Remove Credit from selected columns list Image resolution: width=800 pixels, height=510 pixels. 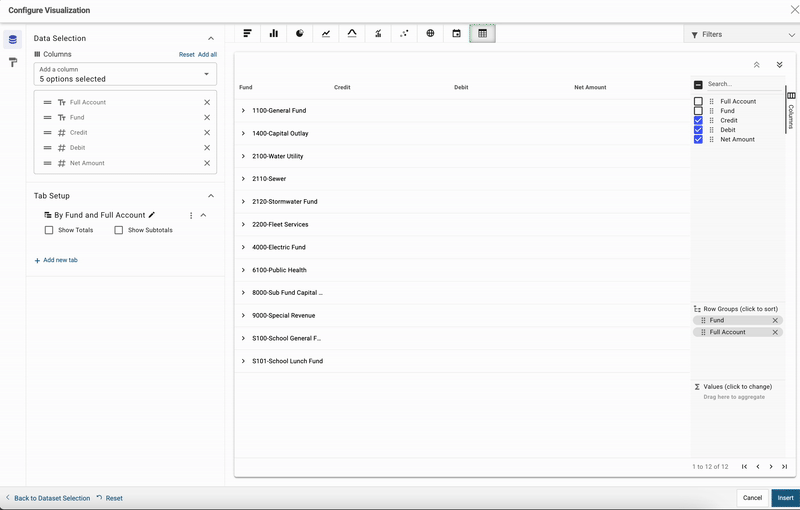tap(207, 133)
